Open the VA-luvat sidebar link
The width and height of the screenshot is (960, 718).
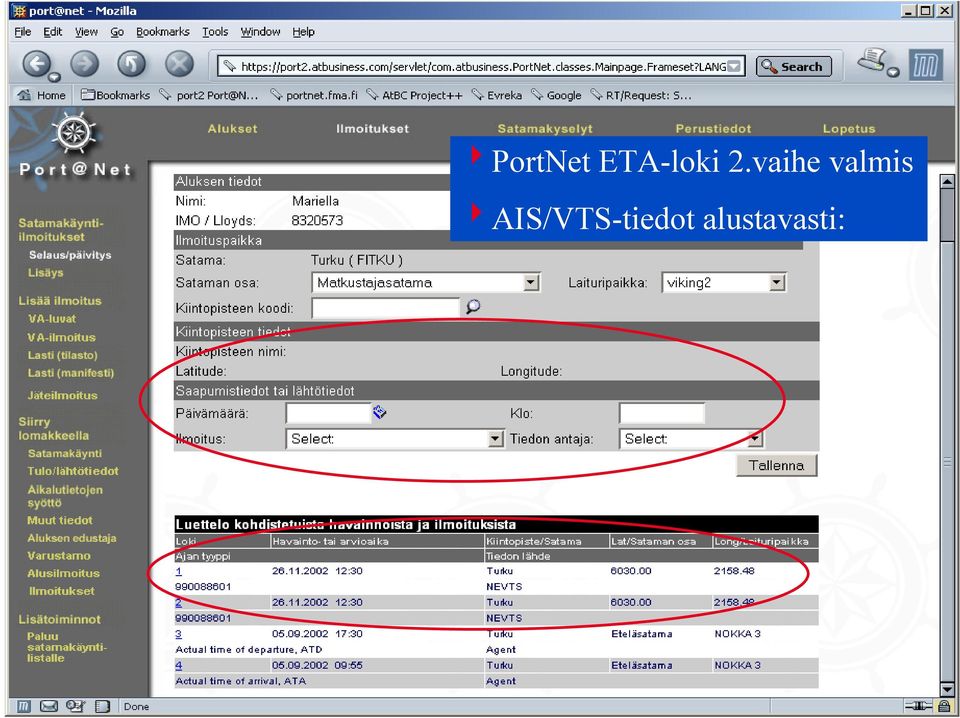52,318
